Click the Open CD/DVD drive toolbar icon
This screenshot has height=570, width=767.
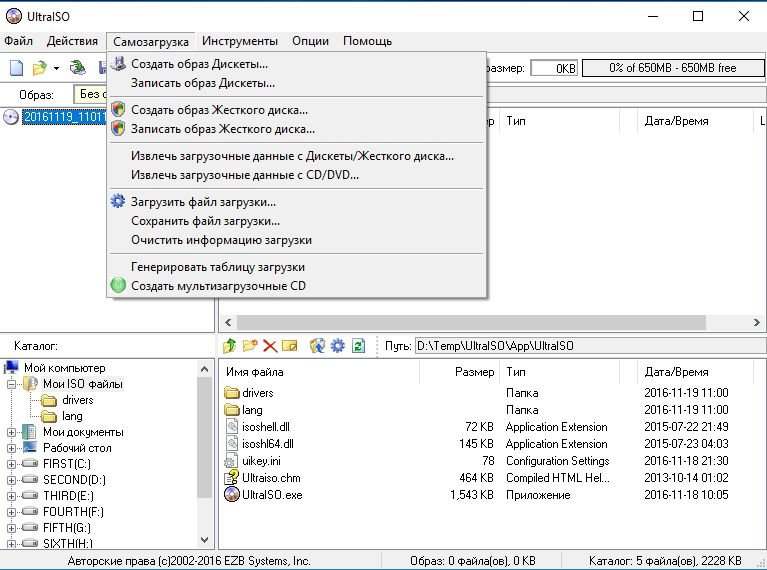pyautogui.click(x=77, y=68)
